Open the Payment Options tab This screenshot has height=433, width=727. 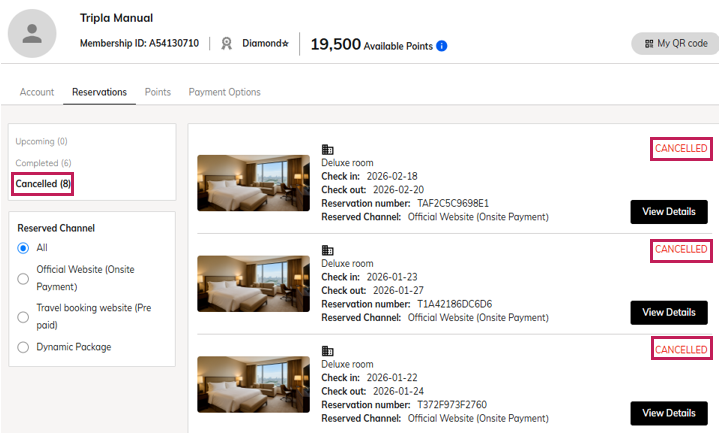[224, 92]
